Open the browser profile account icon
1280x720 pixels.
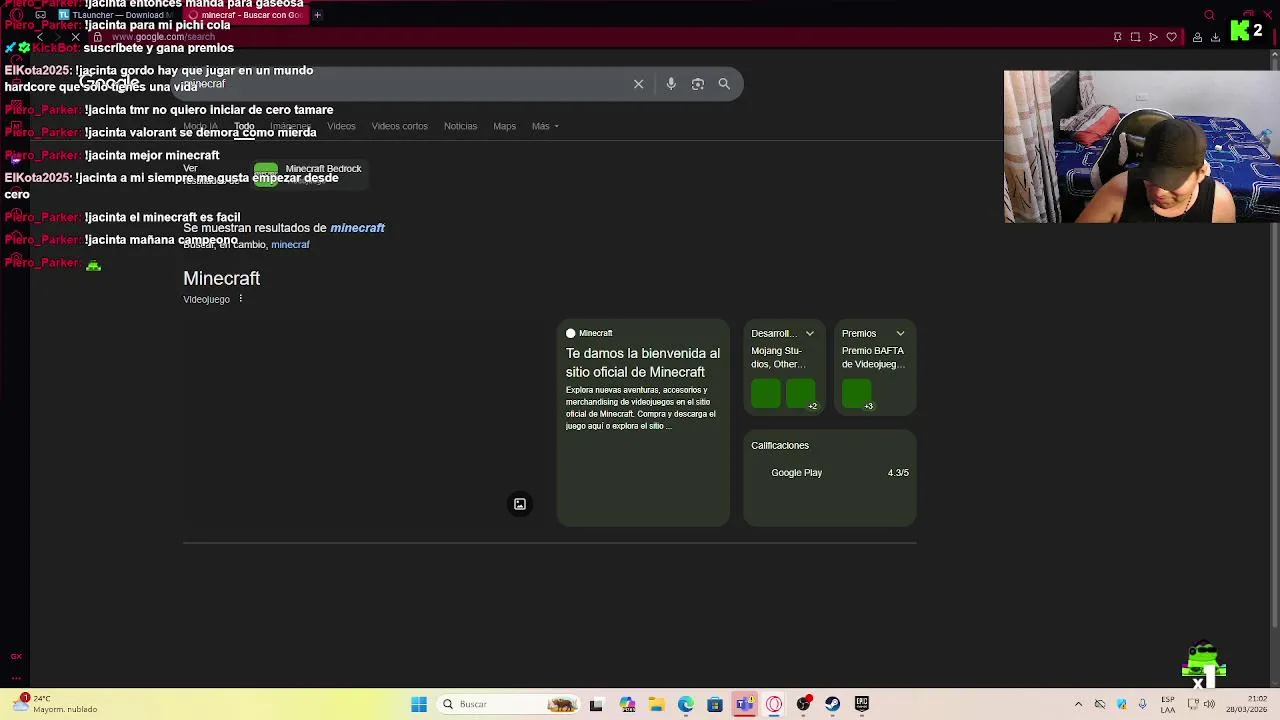point(1197,37)
